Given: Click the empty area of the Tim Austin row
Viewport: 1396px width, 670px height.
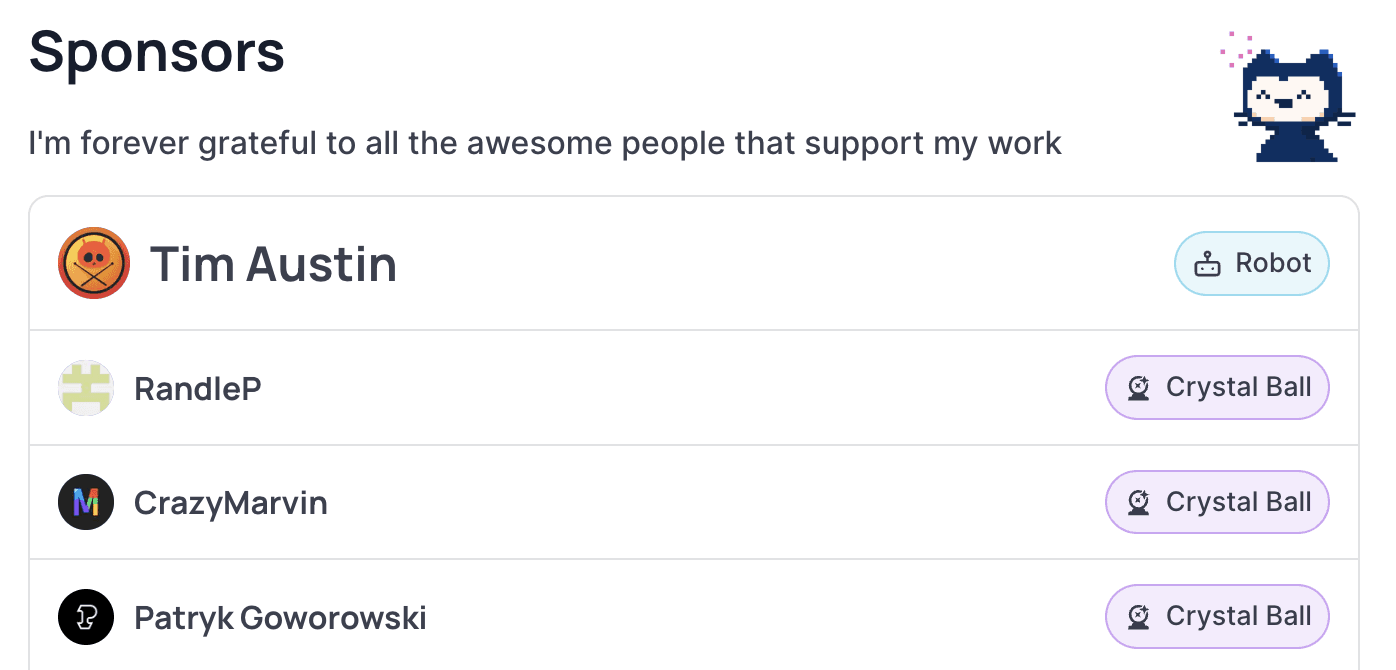Looking at the screenshot, I should (x=785, y=264).
